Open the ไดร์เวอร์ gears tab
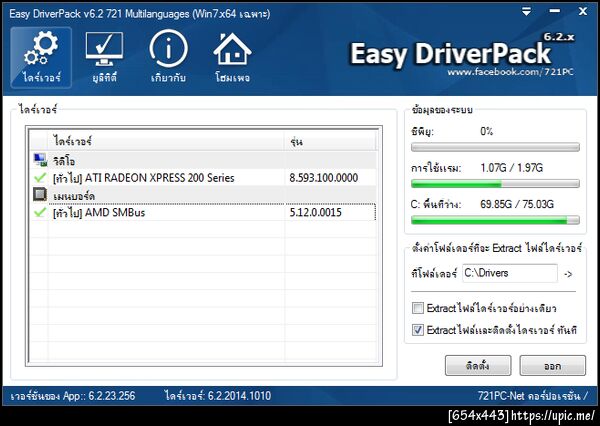 click(x=41, y=57)
